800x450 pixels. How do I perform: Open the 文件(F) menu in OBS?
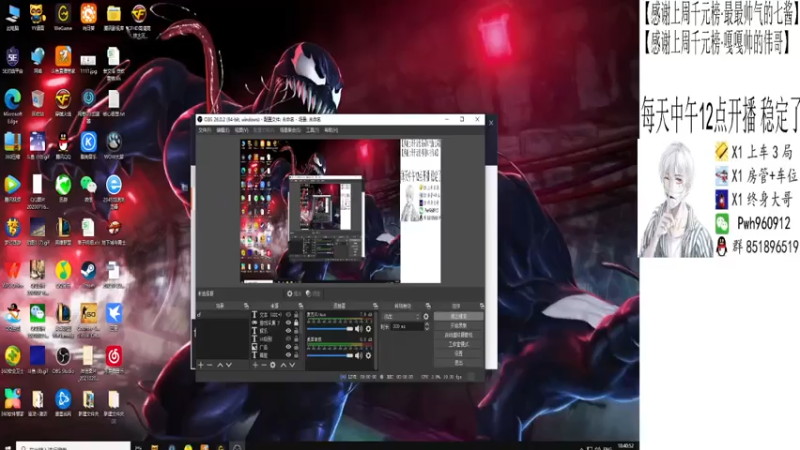(x=205, y=130)
